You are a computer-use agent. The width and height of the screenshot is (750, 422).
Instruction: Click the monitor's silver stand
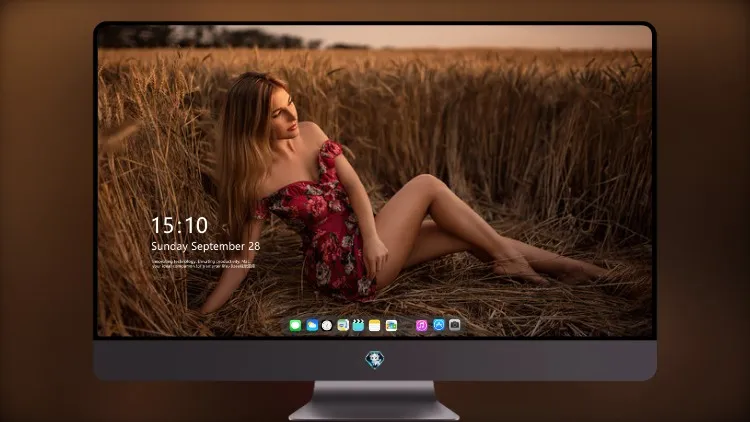[x=374, y=401]
